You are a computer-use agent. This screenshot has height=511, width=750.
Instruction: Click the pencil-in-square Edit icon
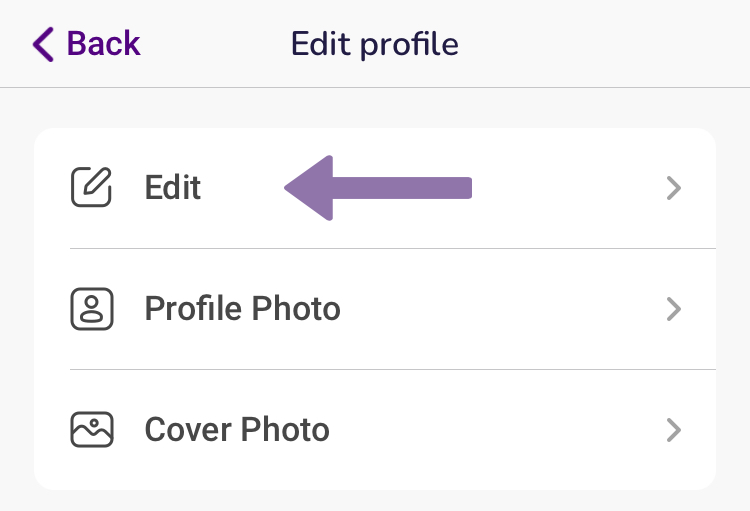pyautogui.click(x=91, y=187)
